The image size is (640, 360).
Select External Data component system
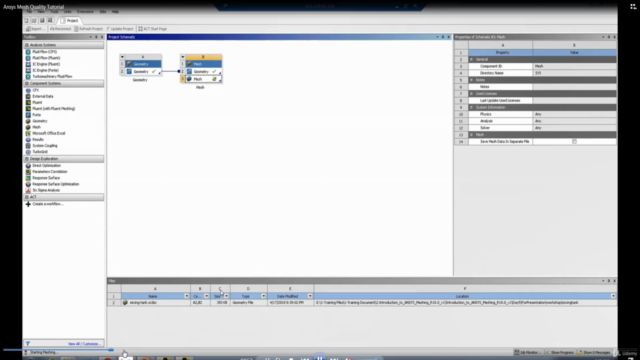tap(42, 96)
